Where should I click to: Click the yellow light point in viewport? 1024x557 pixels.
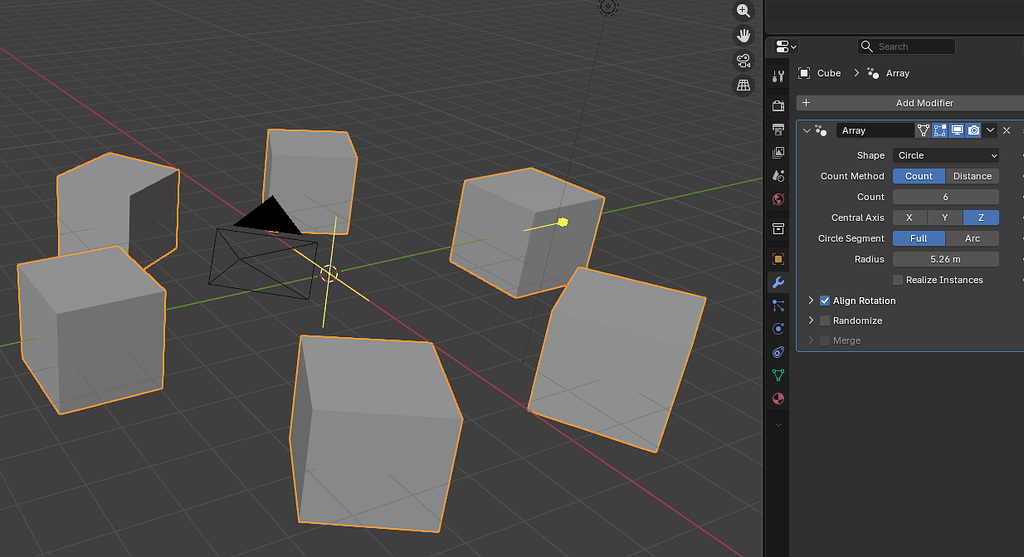(x=562, y=222)
